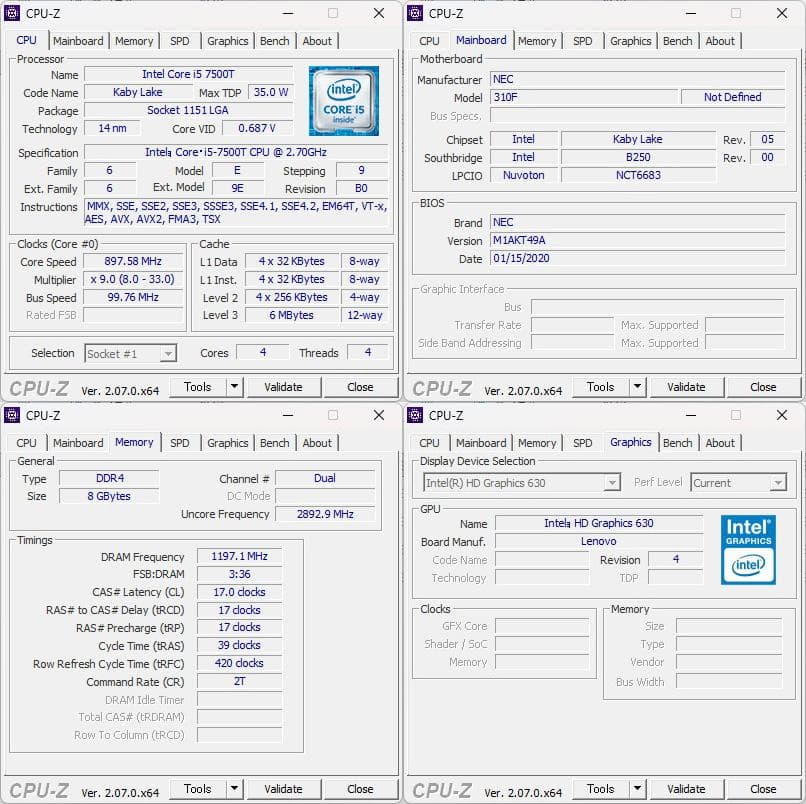Open the Display Device Selection dropdown
The image size is (806, 804).
pyautogui.click(x=519, y=481)
